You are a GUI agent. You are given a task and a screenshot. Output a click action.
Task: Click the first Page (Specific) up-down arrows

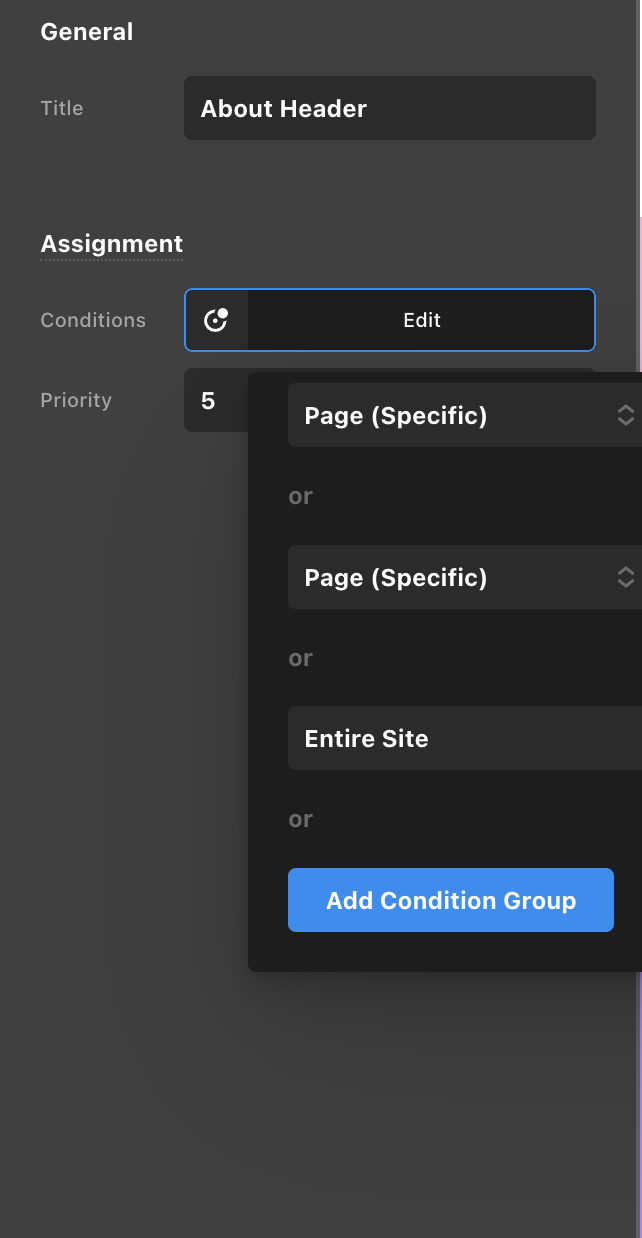coord(625,416)
